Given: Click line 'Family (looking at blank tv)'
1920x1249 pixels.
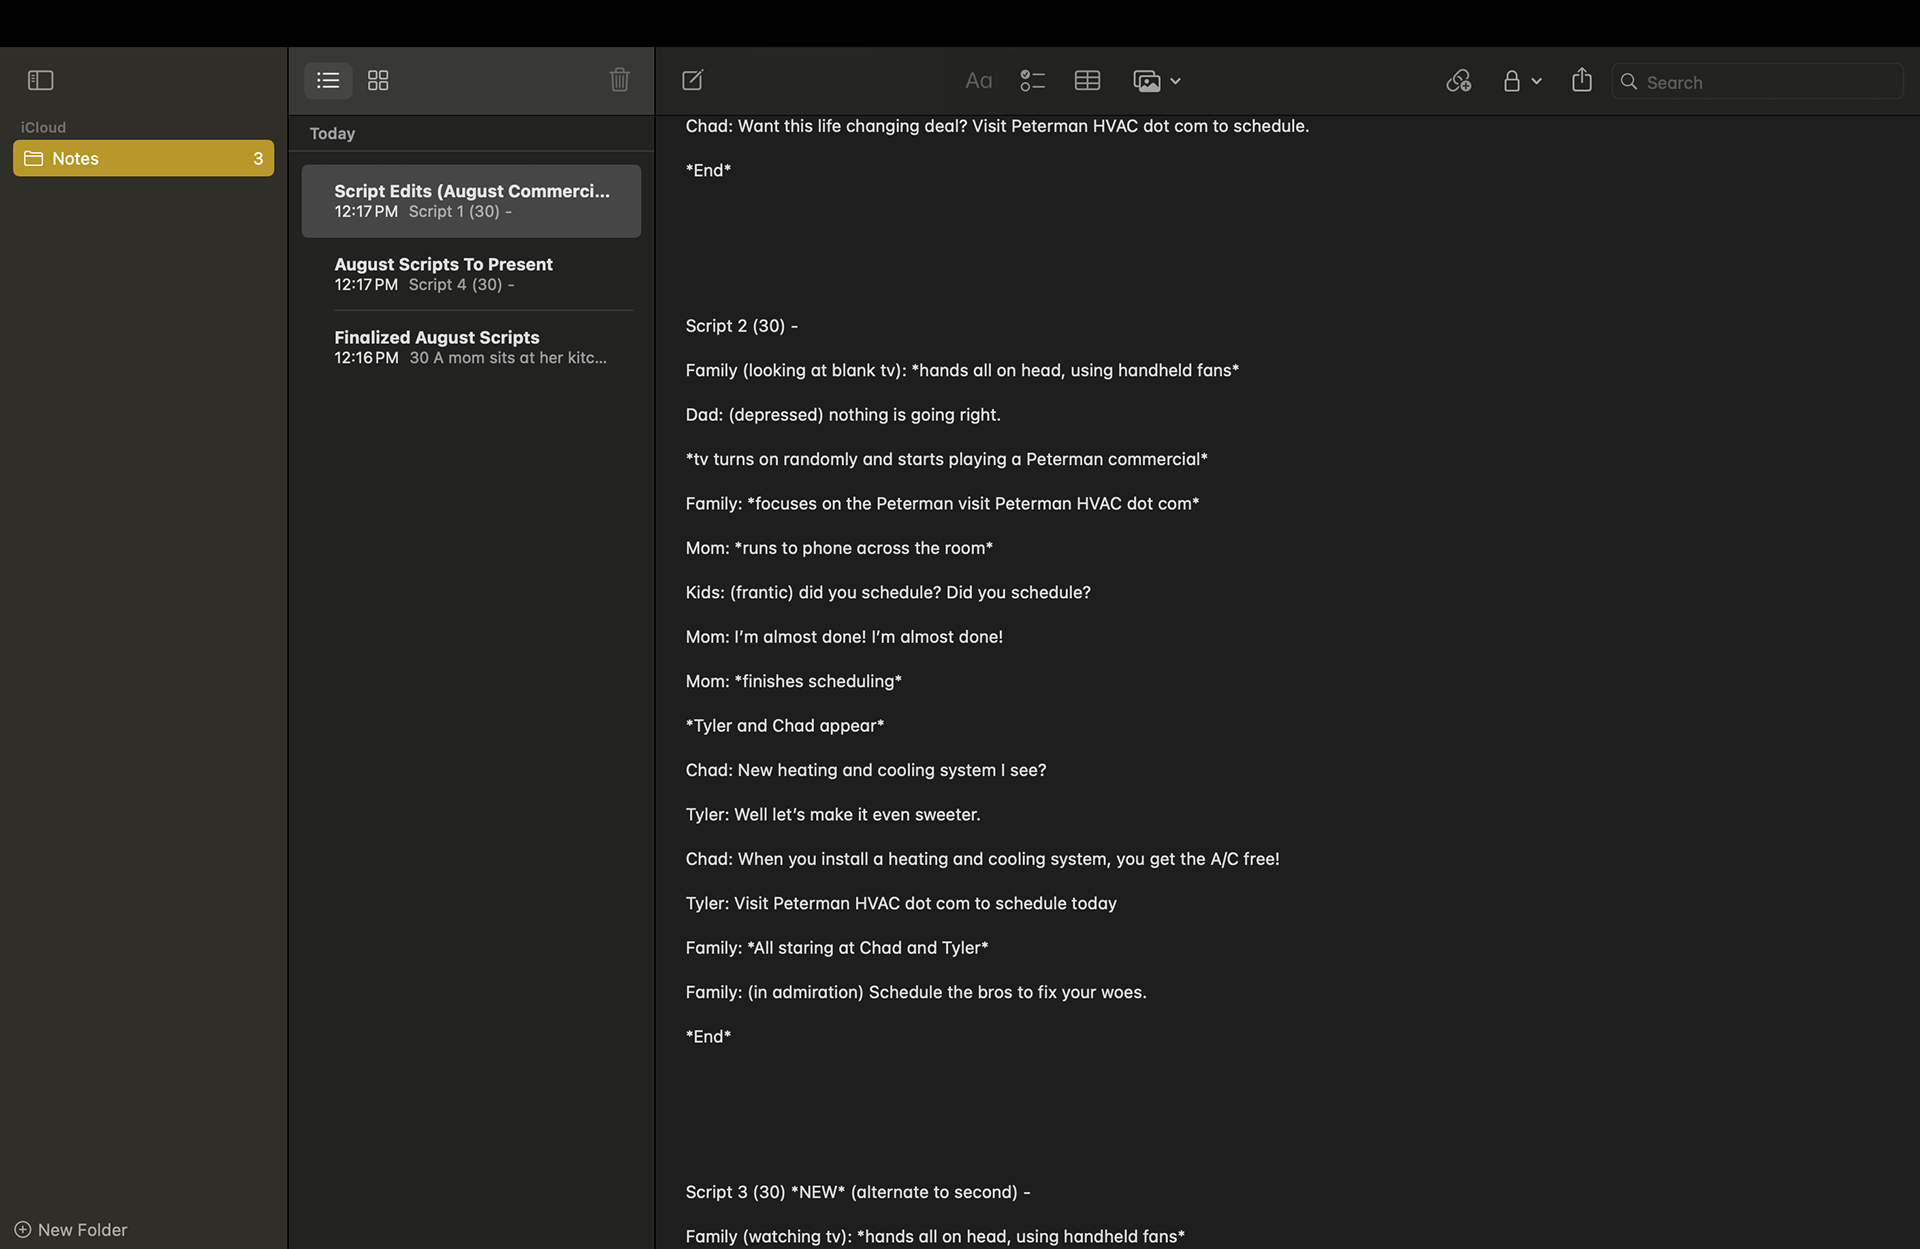Looking at the screenshot, I should (962, 370).
